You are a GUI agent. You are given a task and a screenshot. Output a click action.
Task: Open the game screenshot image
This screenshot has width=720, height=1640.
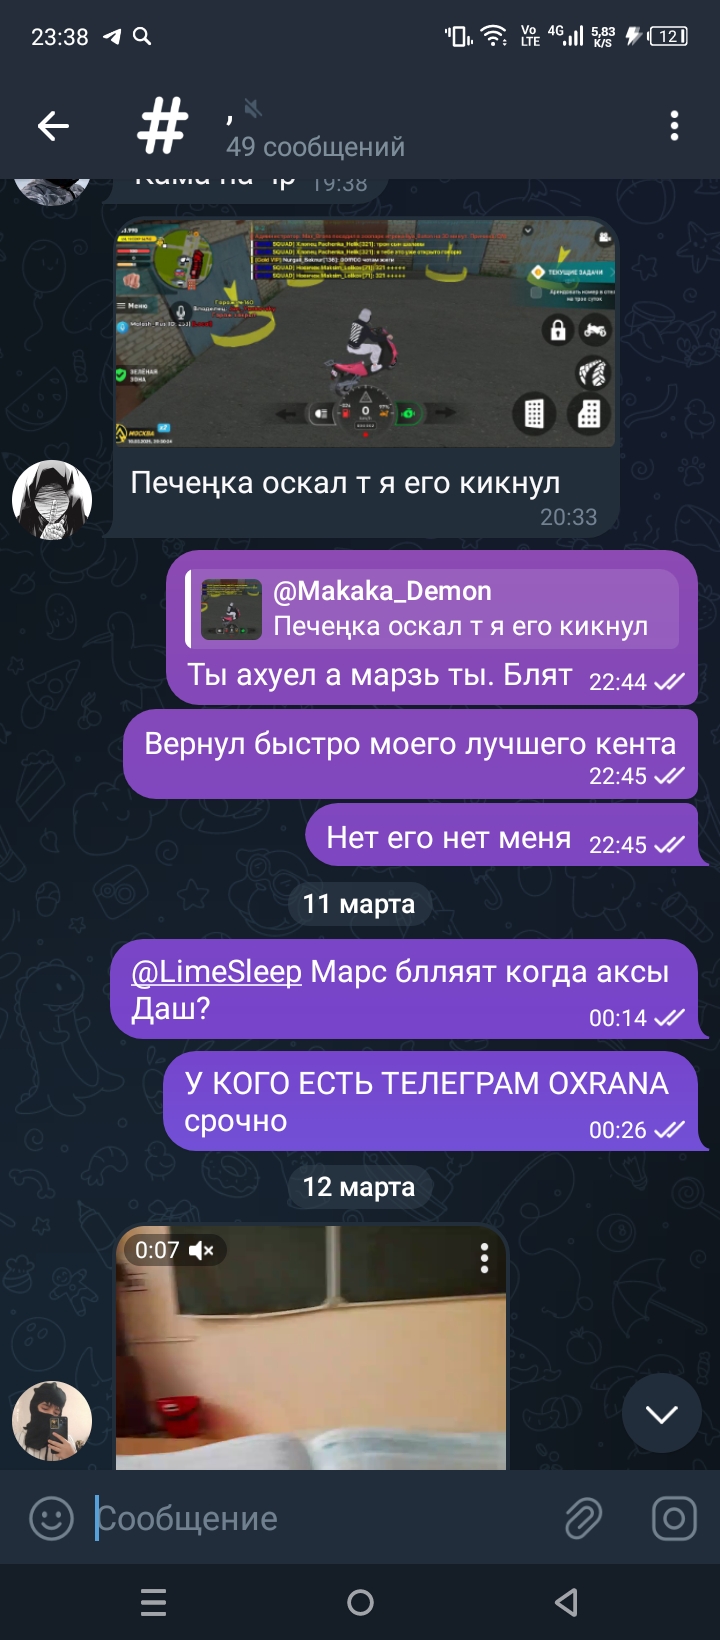tap(366, 333)
